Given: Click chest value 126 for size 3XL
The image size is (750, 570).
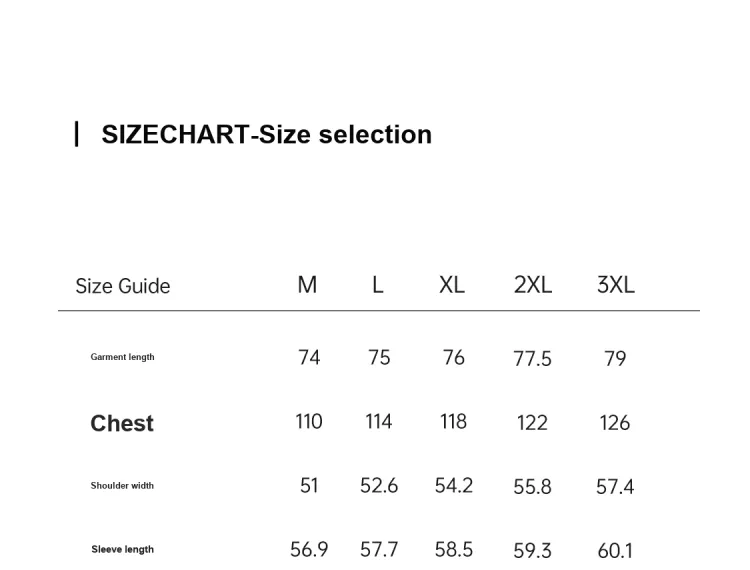Looking at the screenshot, I should coord(615,423).
